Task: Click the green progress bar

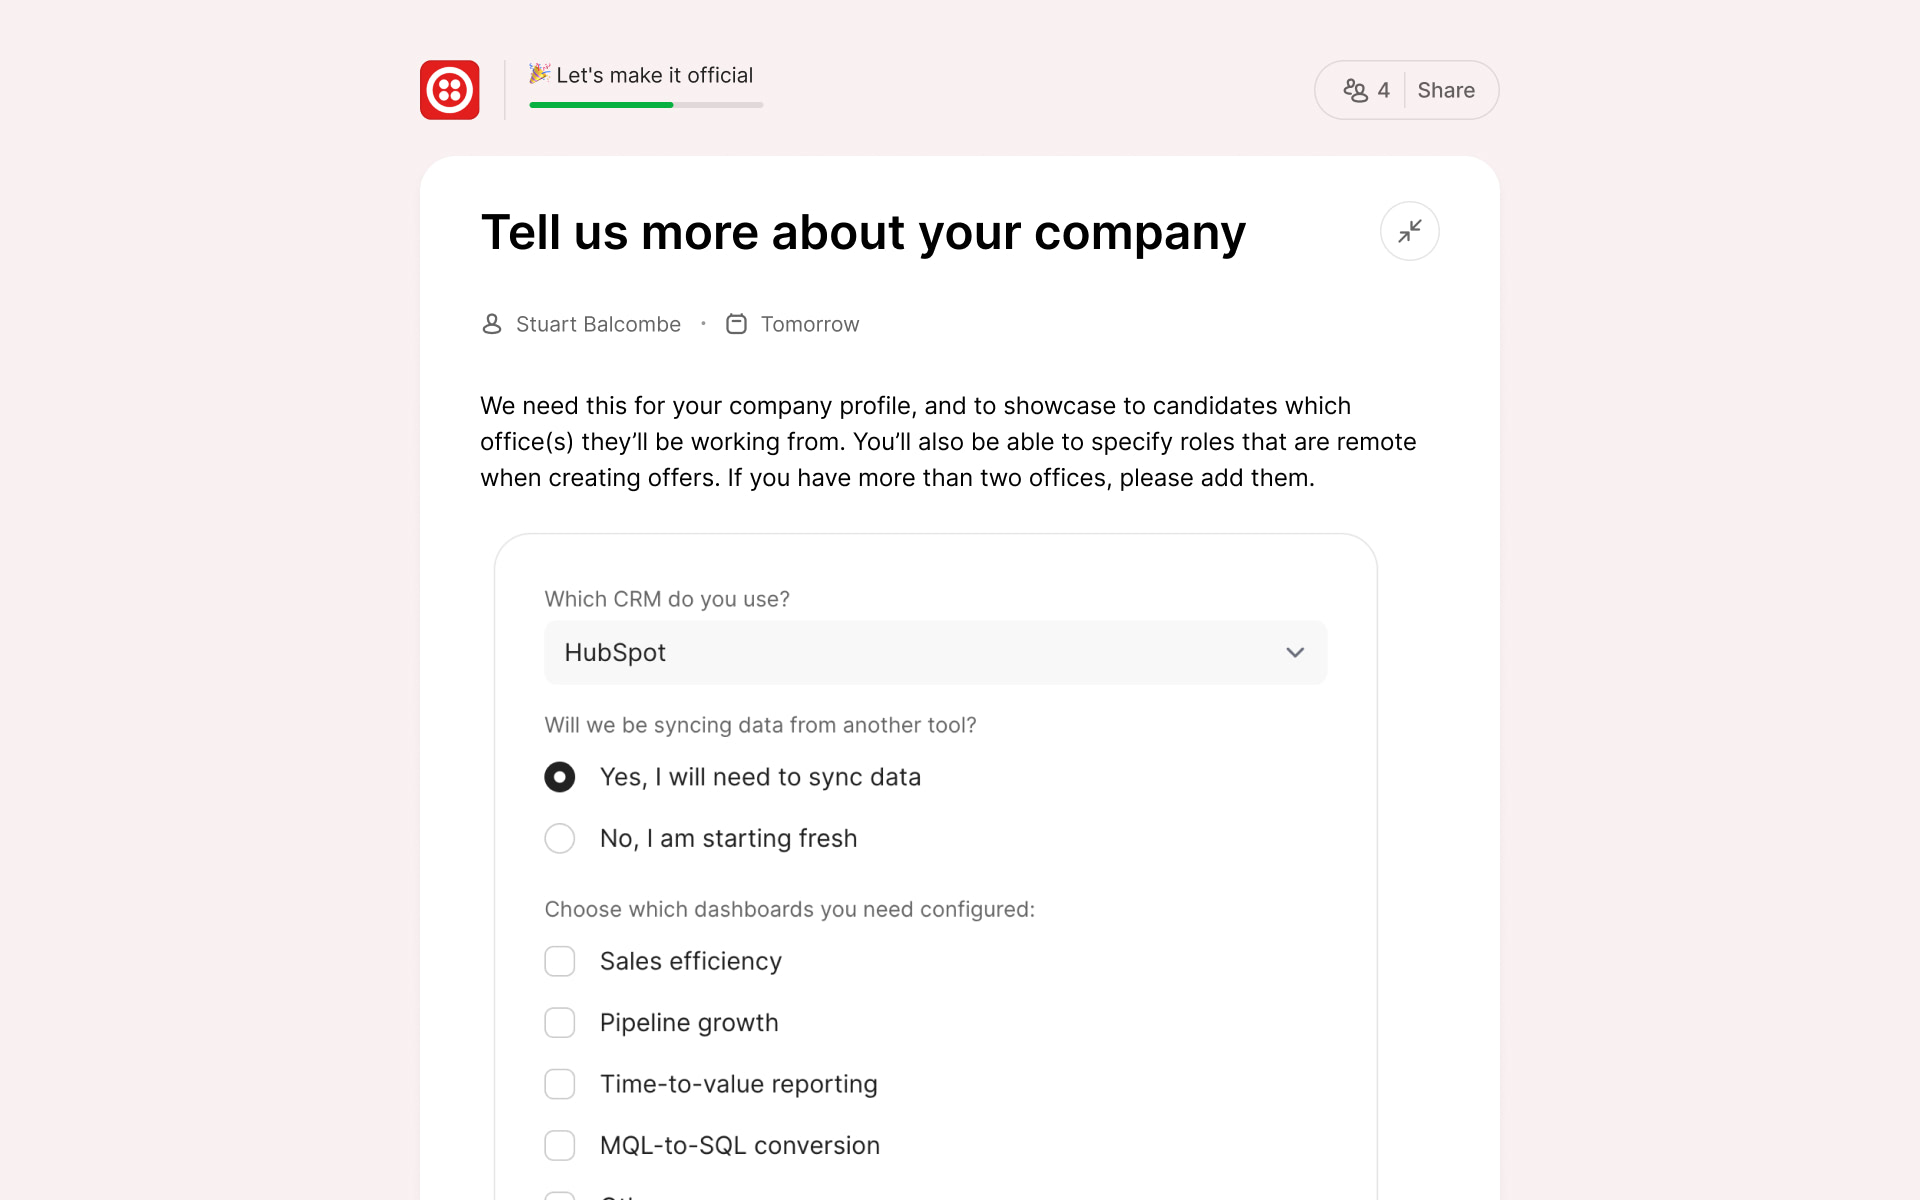Action: [600, 104]
